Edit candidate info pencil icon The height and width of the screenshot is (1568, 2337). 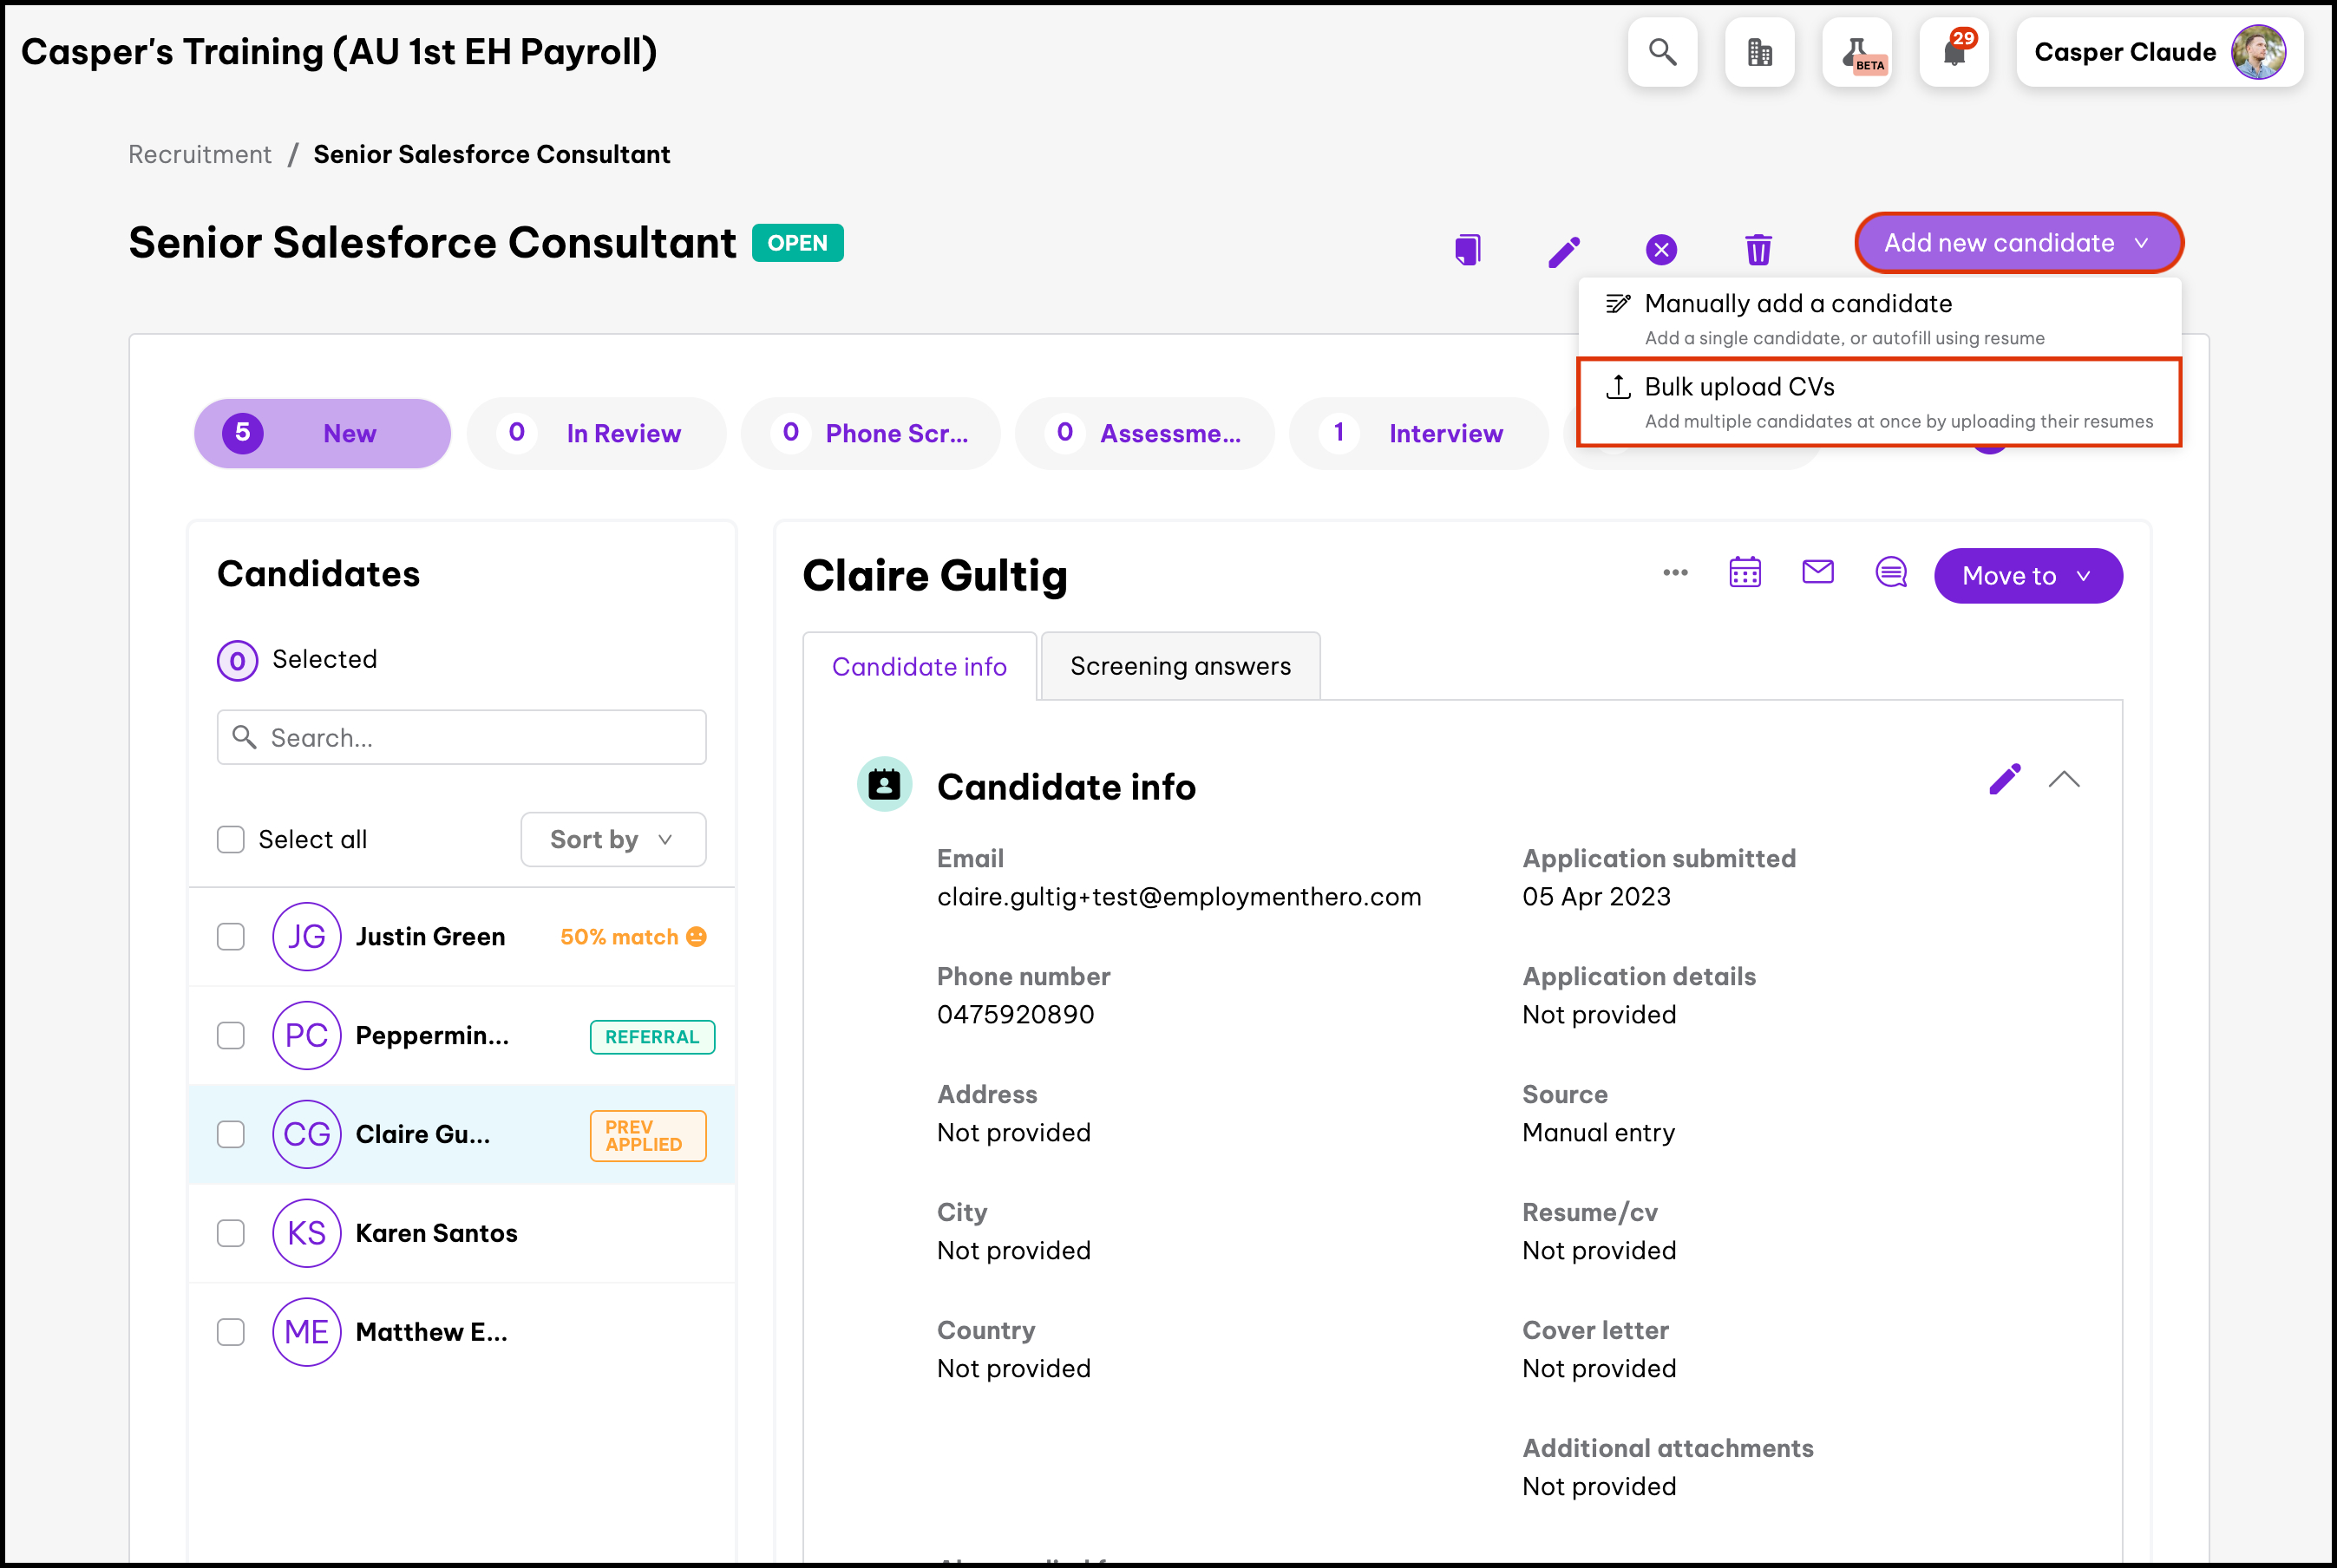(x=2004, y=780)
